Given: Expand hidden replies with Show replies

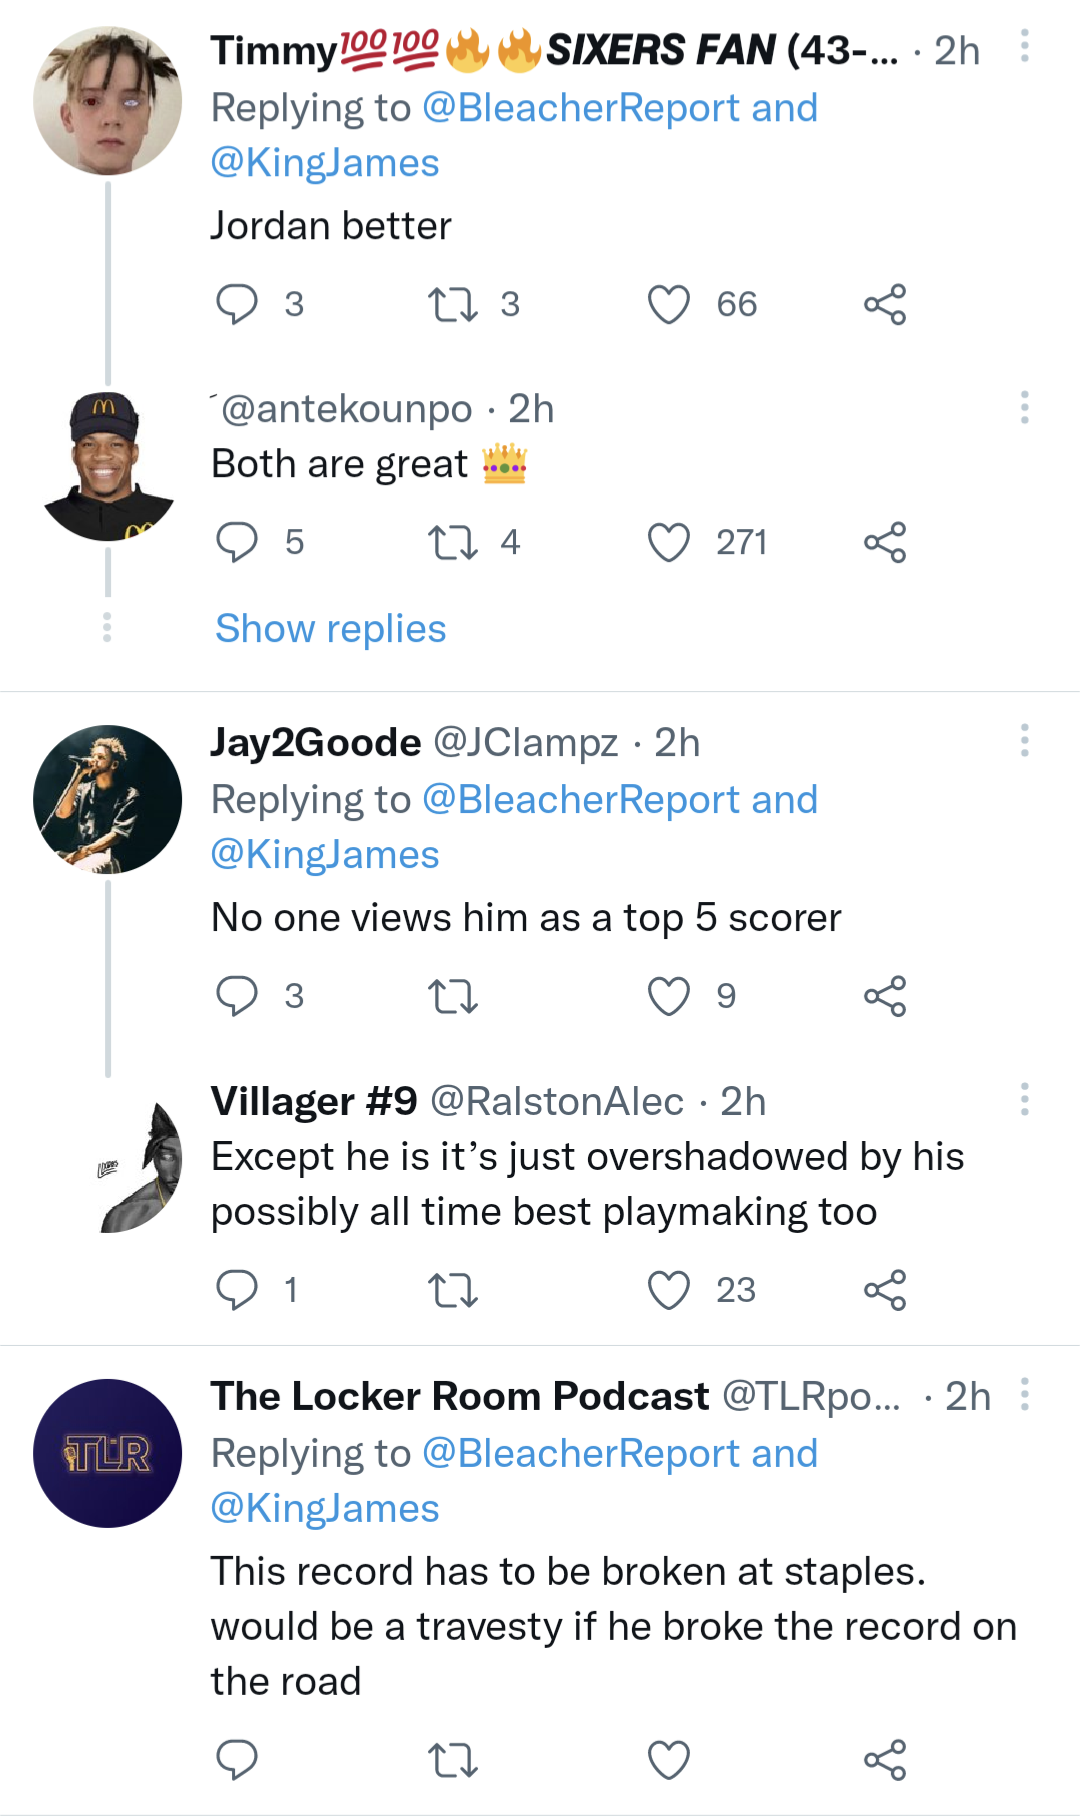Looking at the screenshot, I should 330,629.
